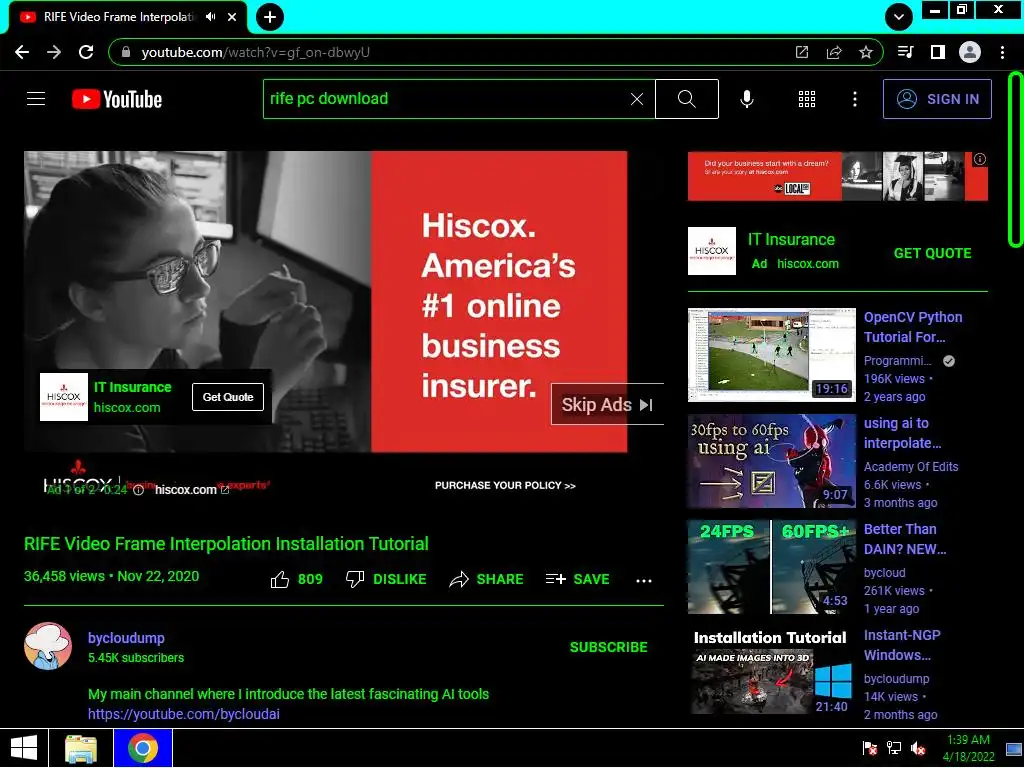The image size is (1024, 768).
Task: Go forward in browser history
Action: [54, 52]
